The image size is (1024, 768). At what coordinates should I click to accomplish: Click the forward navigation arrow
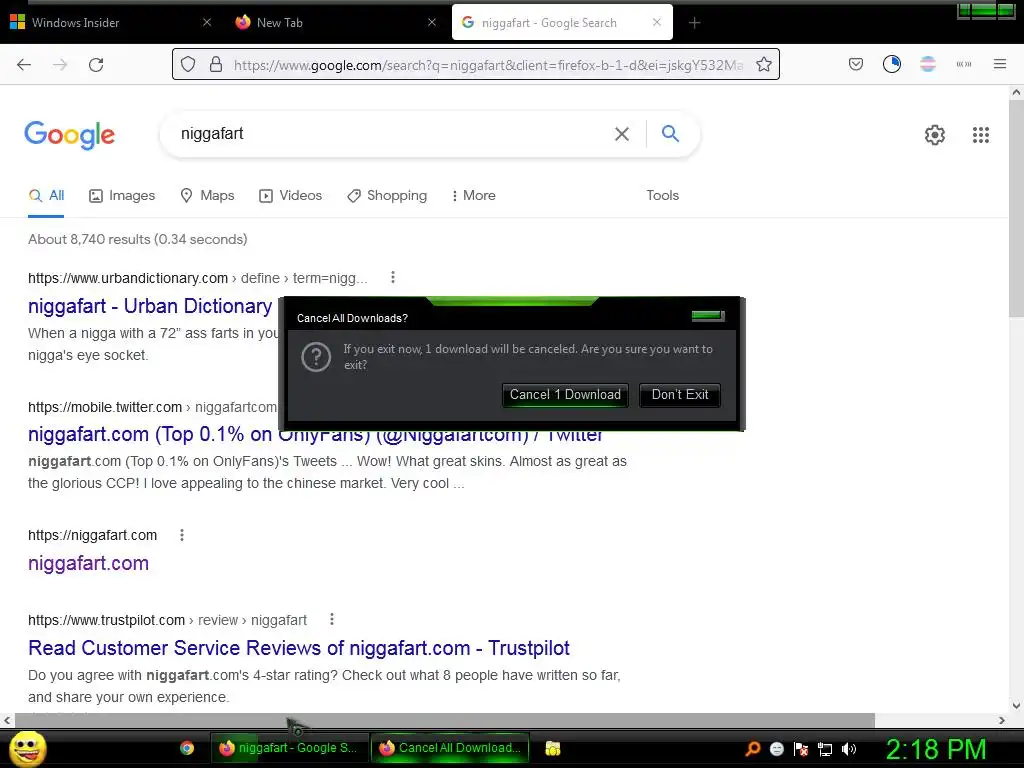60,65
